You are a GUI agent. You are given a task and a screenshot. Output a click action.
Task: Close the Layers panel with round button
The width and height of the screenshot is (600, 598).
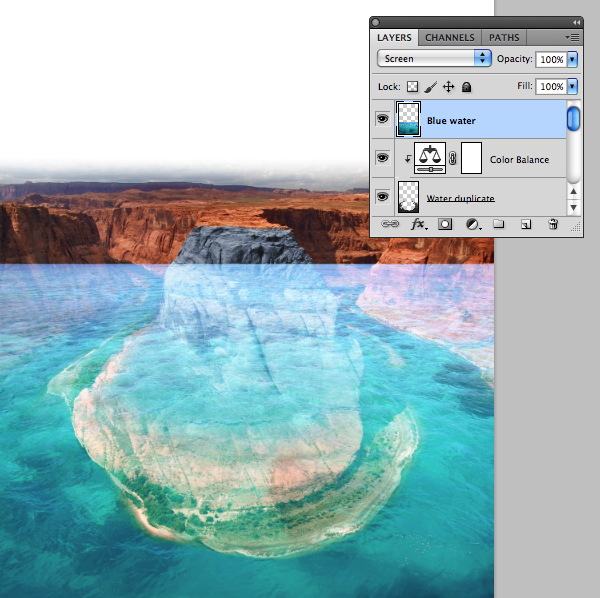pos(376,23)
